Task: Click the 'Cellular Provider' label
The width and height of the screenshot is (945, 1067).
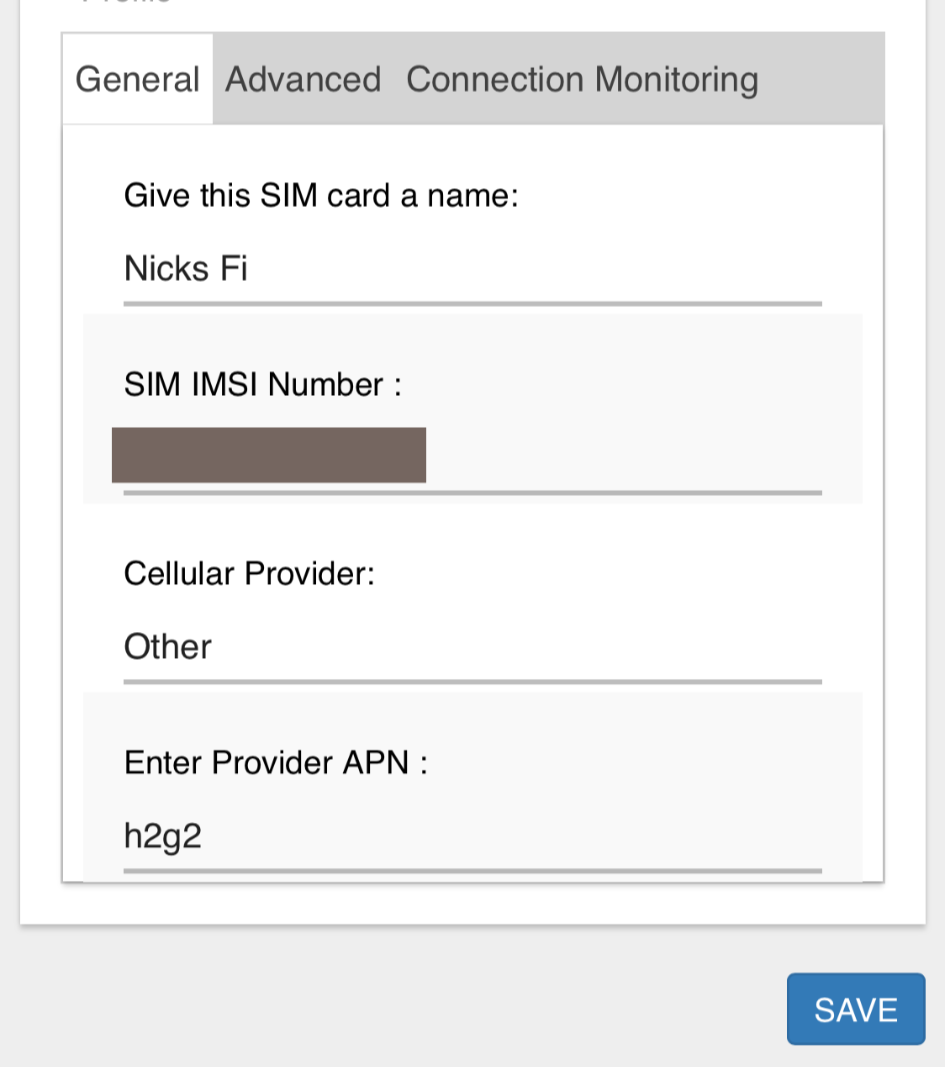Action: click(249, 574)
